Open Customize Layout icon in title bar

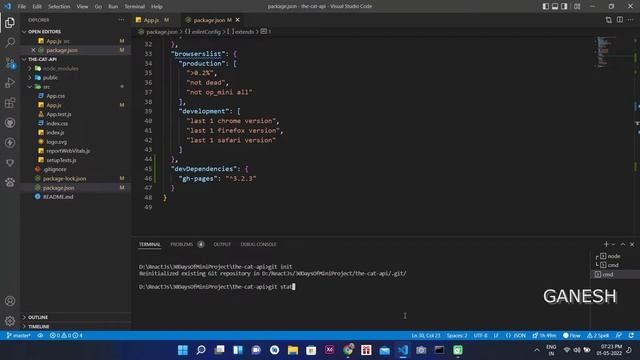click(577, 6)
